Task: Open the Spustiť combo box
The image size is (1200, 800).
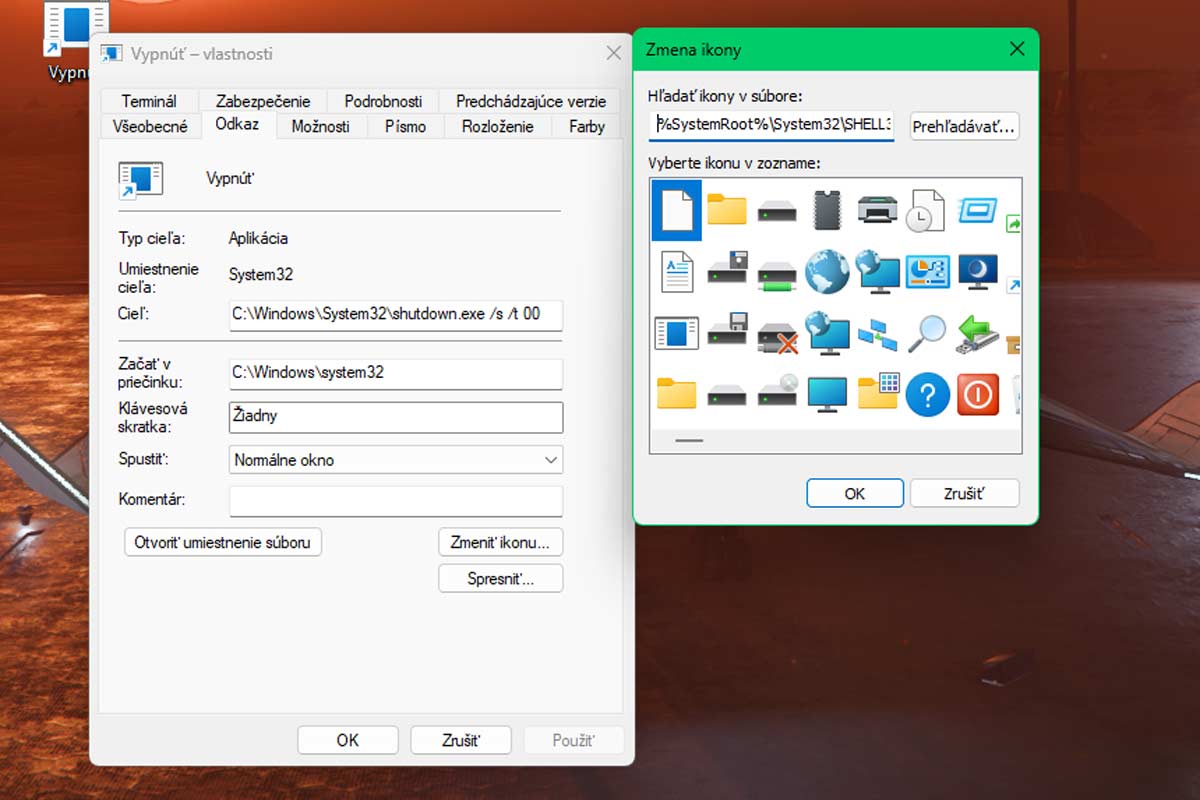Action: point(396,460)
